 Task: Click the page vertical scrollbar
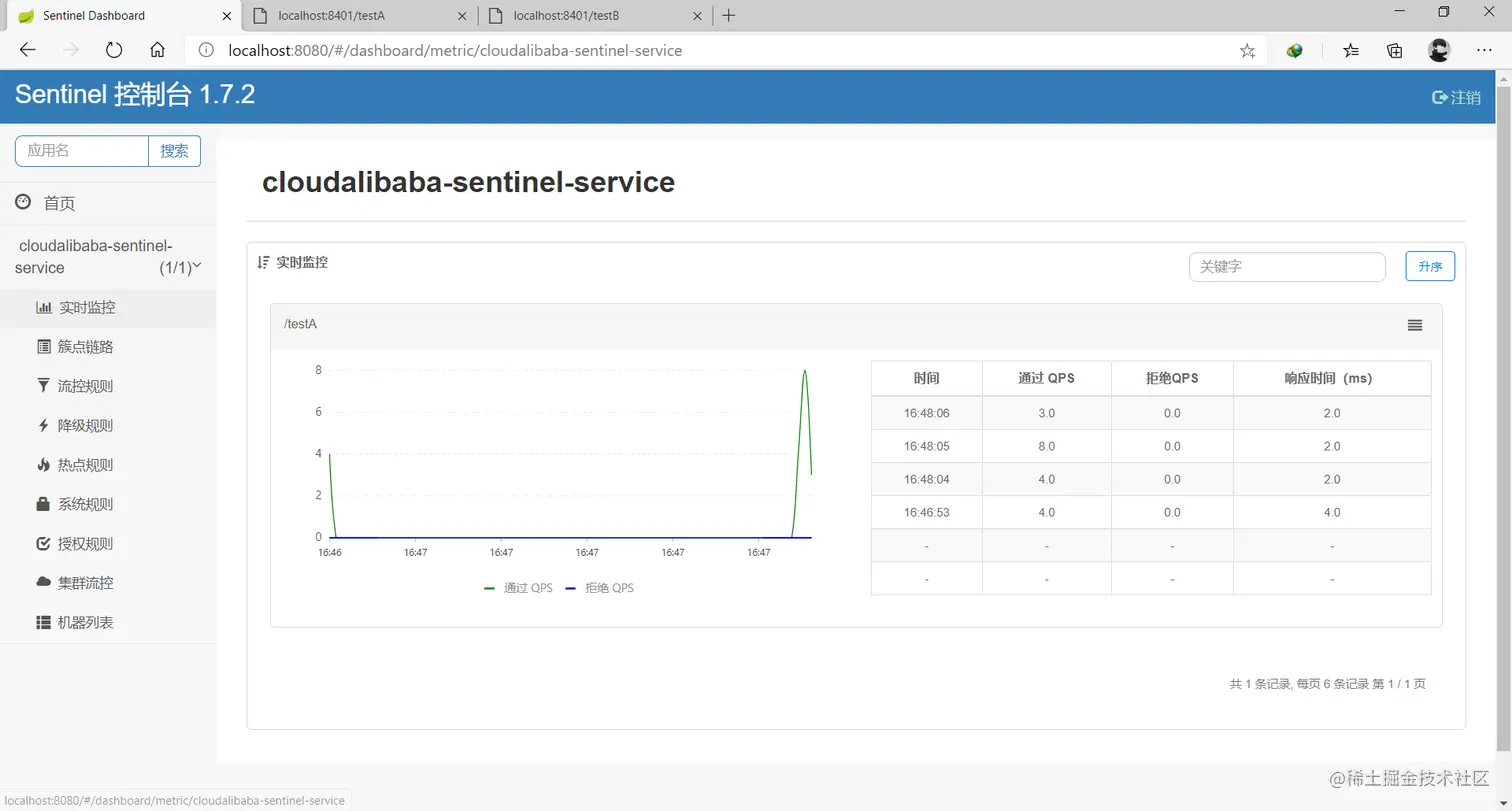(x=1504, y=420)
